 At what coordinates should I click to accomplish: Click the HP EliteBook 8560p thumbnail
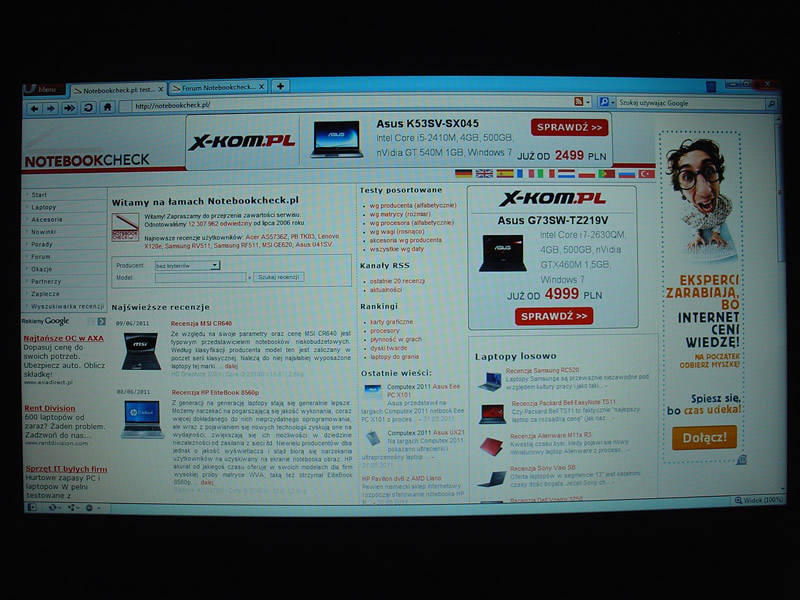[x=141, y=417]
